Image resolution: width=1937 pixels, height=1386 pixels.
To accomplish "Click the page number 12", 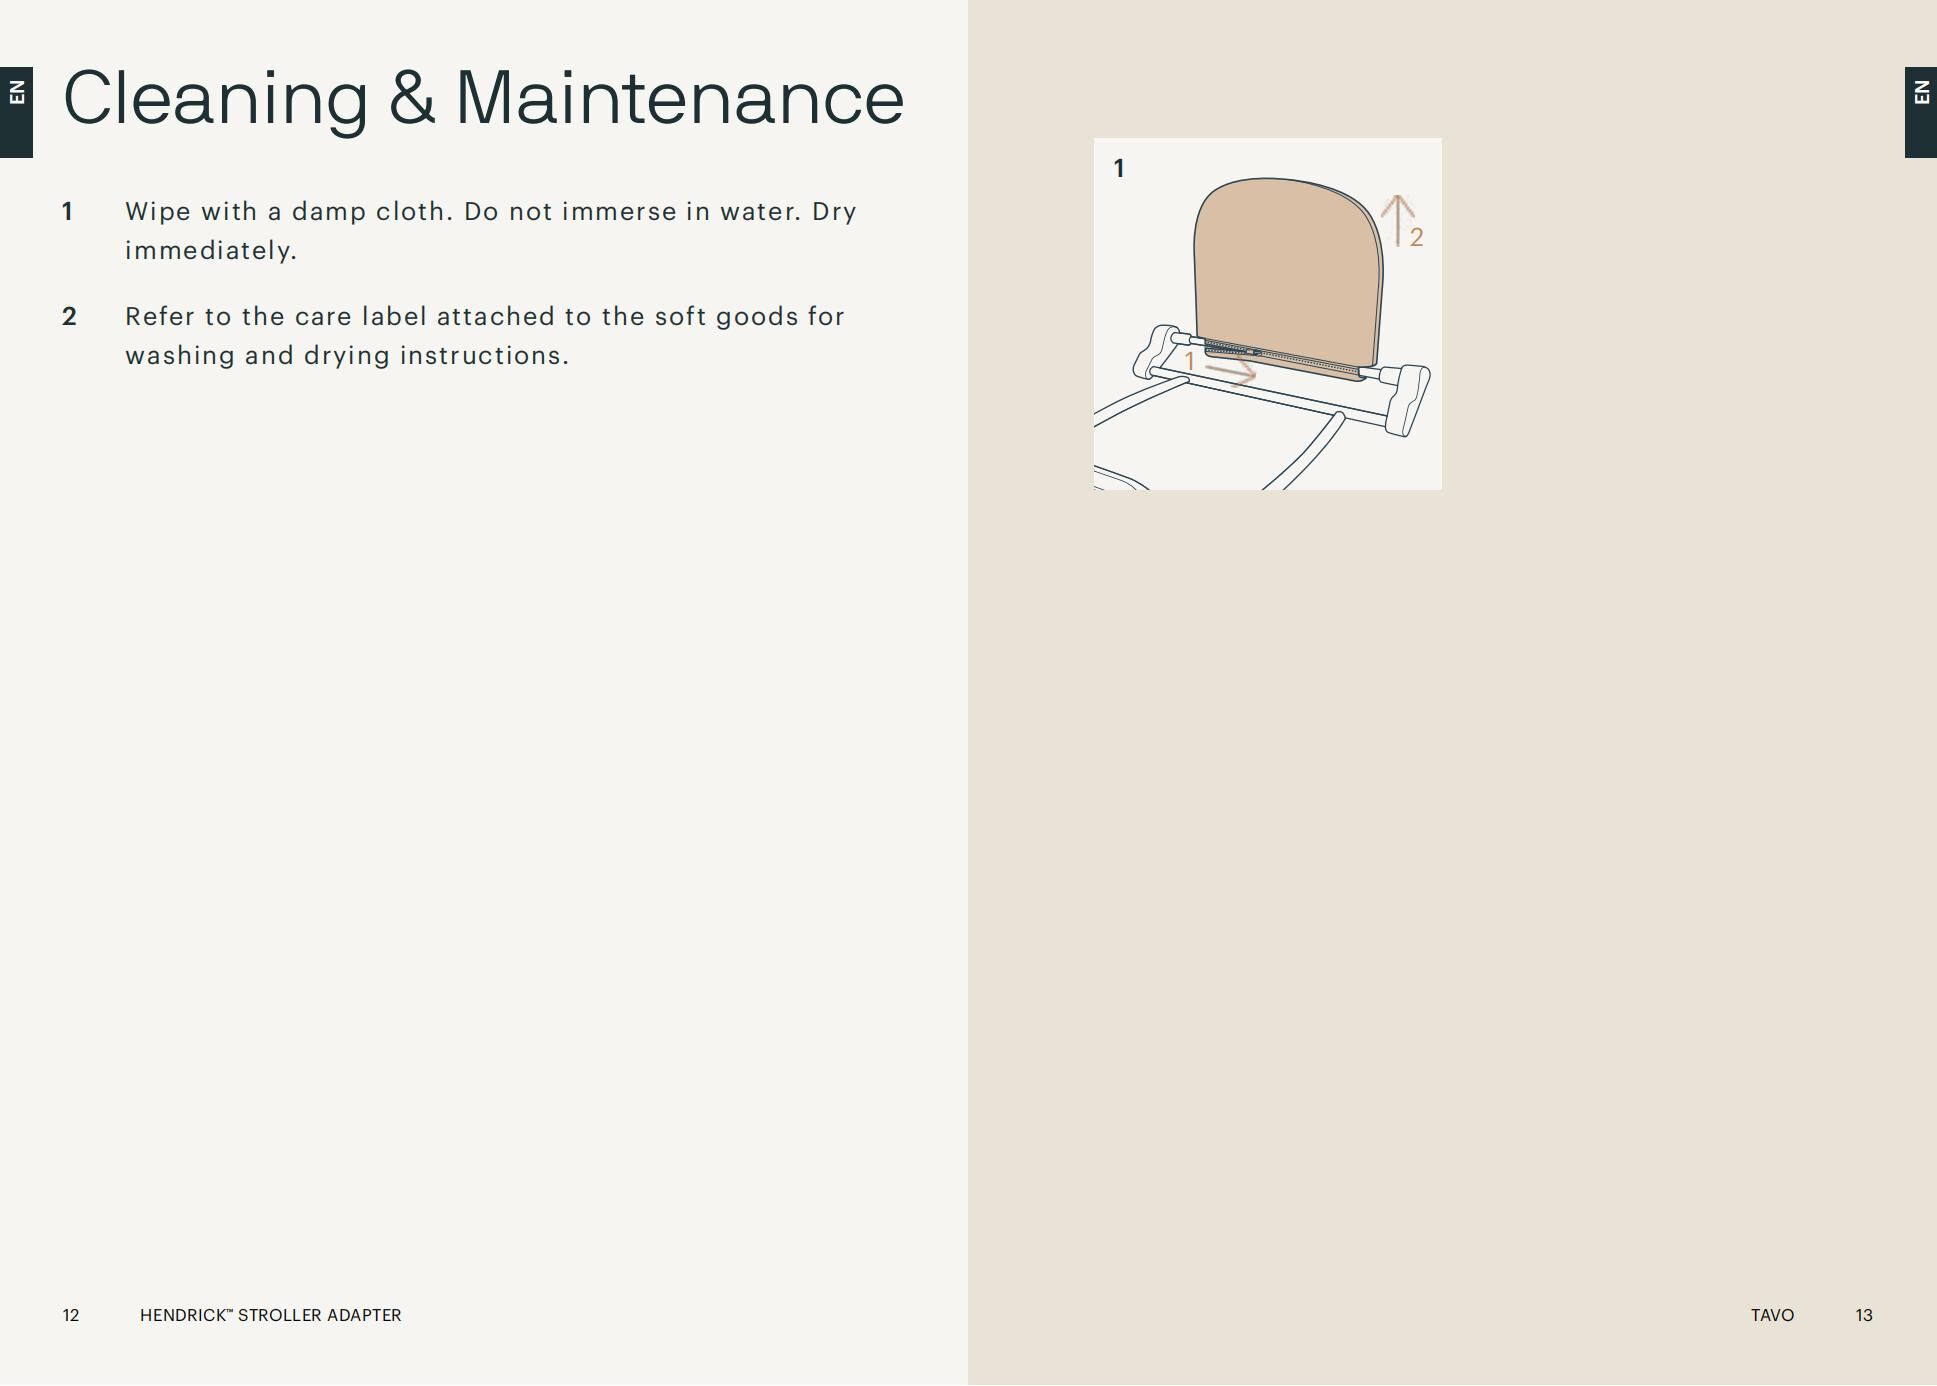I will point(71,1315).
